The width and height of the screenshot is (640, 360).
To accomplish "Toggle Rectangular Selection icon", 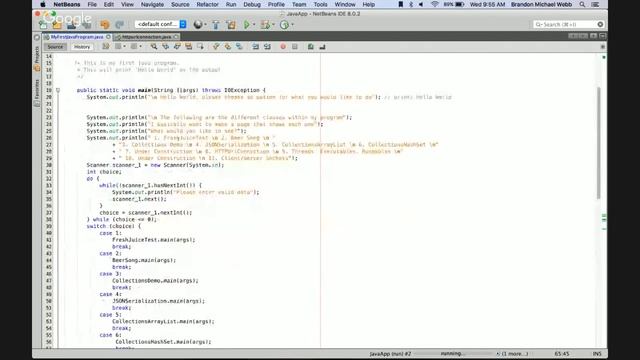I will 200,47.
